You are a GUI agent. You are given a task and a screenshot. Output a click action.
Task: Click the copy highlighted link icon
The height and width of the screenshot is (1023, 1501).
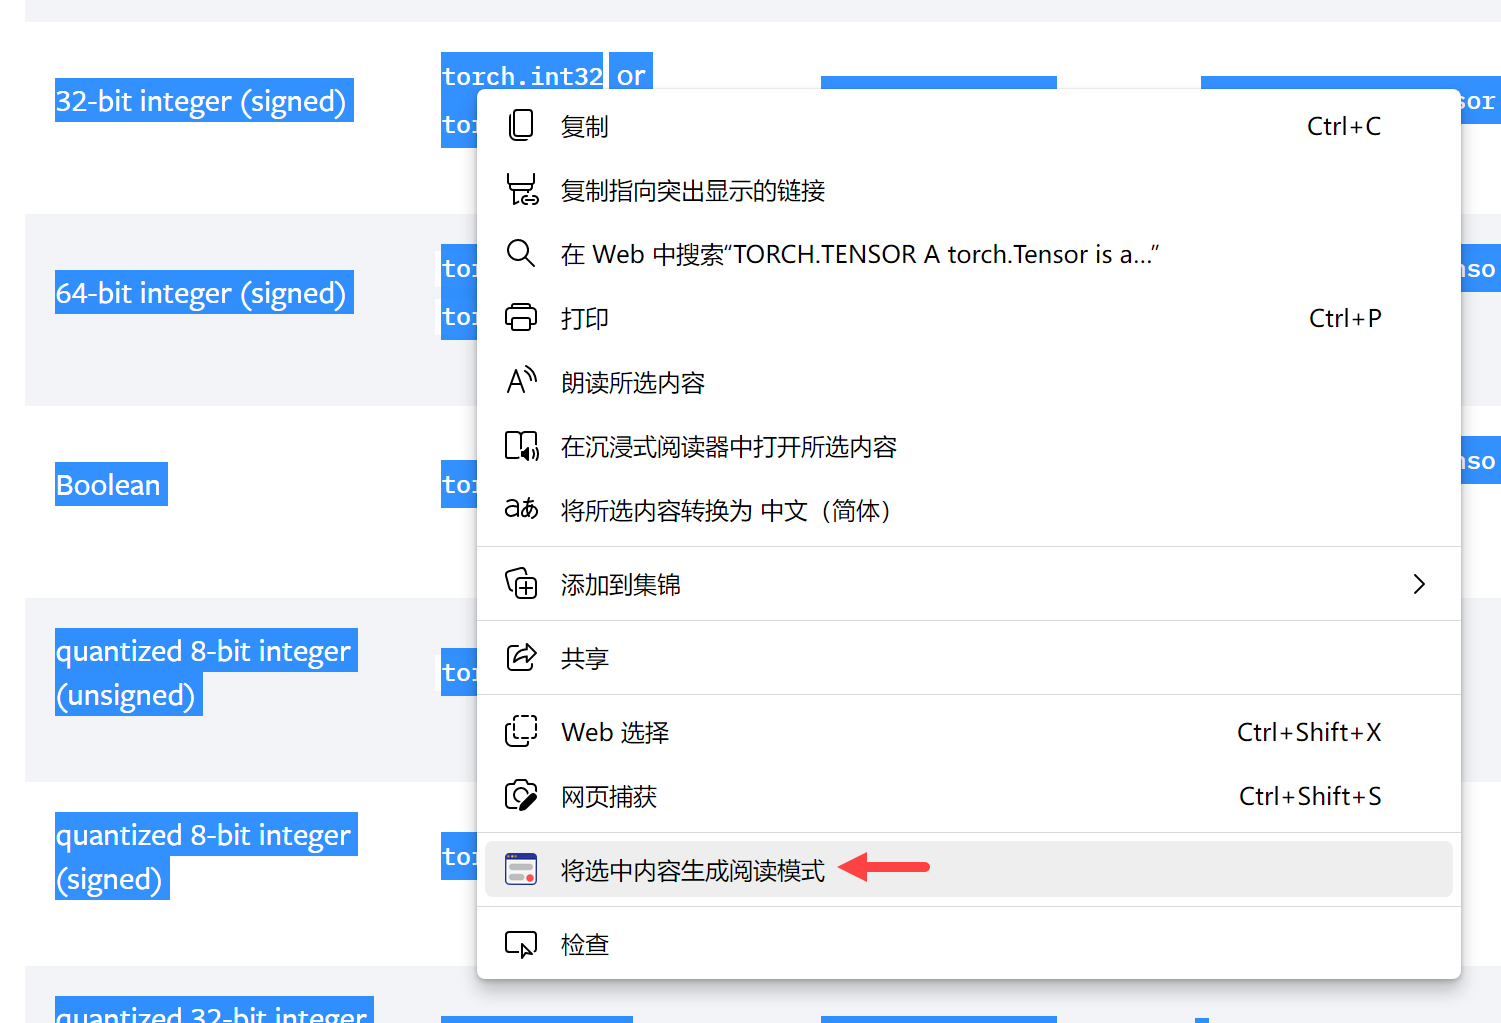521,189
